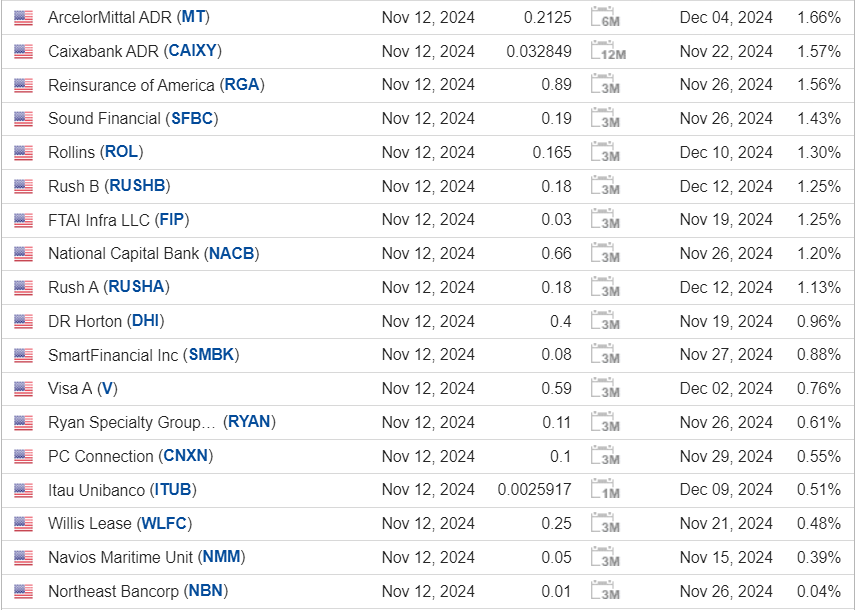Click the 6M calendar icon for ArcelorMittal

coord(605,17)
